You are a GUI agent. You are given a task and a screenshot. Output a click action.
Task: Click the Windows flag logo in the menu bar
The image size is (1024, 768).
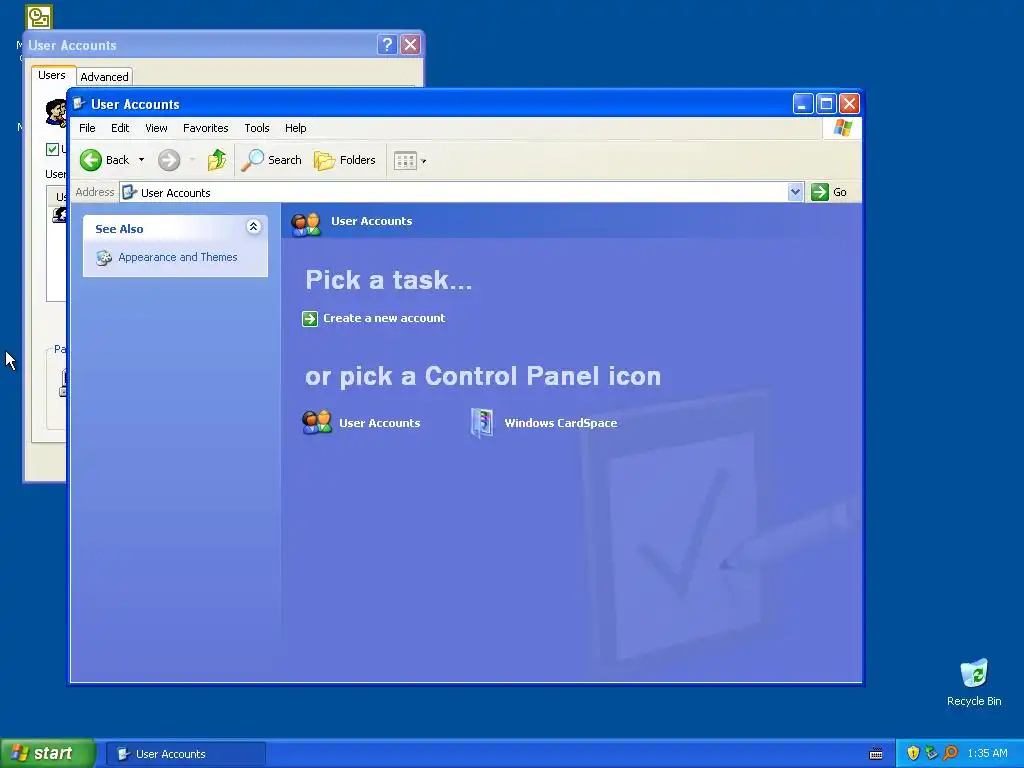[x=842, y=127]
